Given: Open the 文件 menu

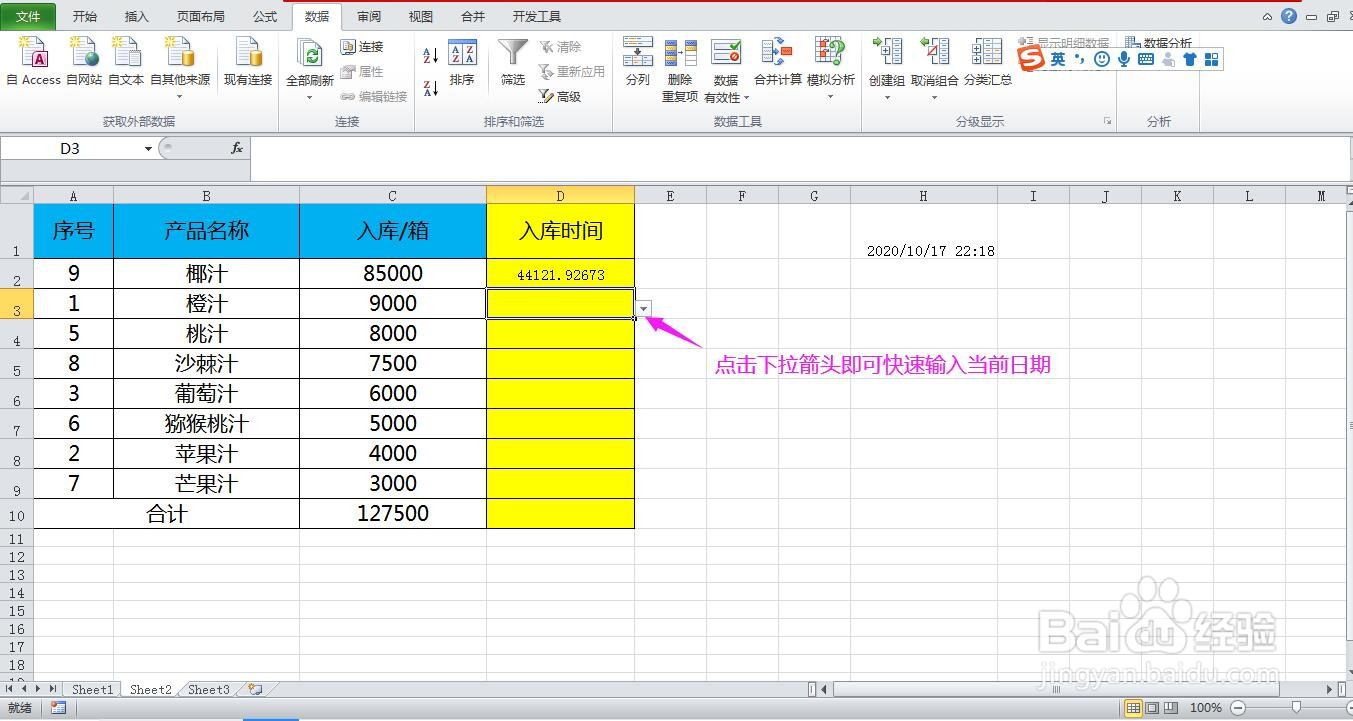Looking at the screenshot, I should (x=29, y=15).
